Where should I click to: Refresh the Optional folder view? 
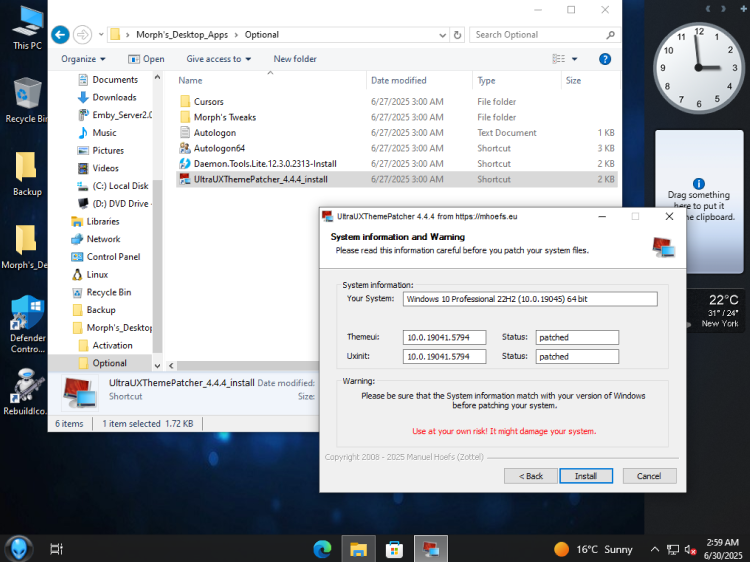point(457,35)
